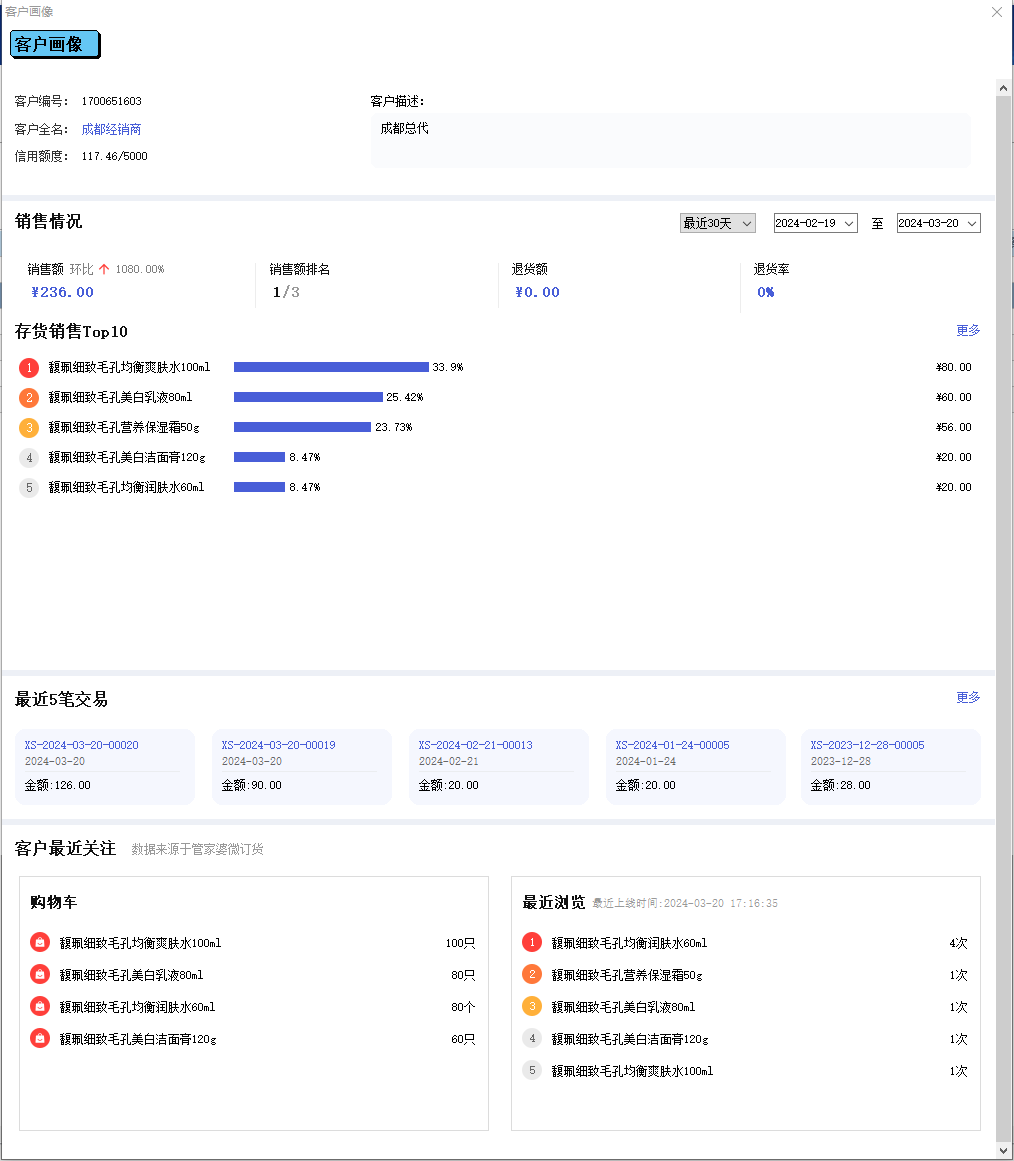Click return amount ¥0.00
The image size is (1014, 1161).
[x=537, y=292]
